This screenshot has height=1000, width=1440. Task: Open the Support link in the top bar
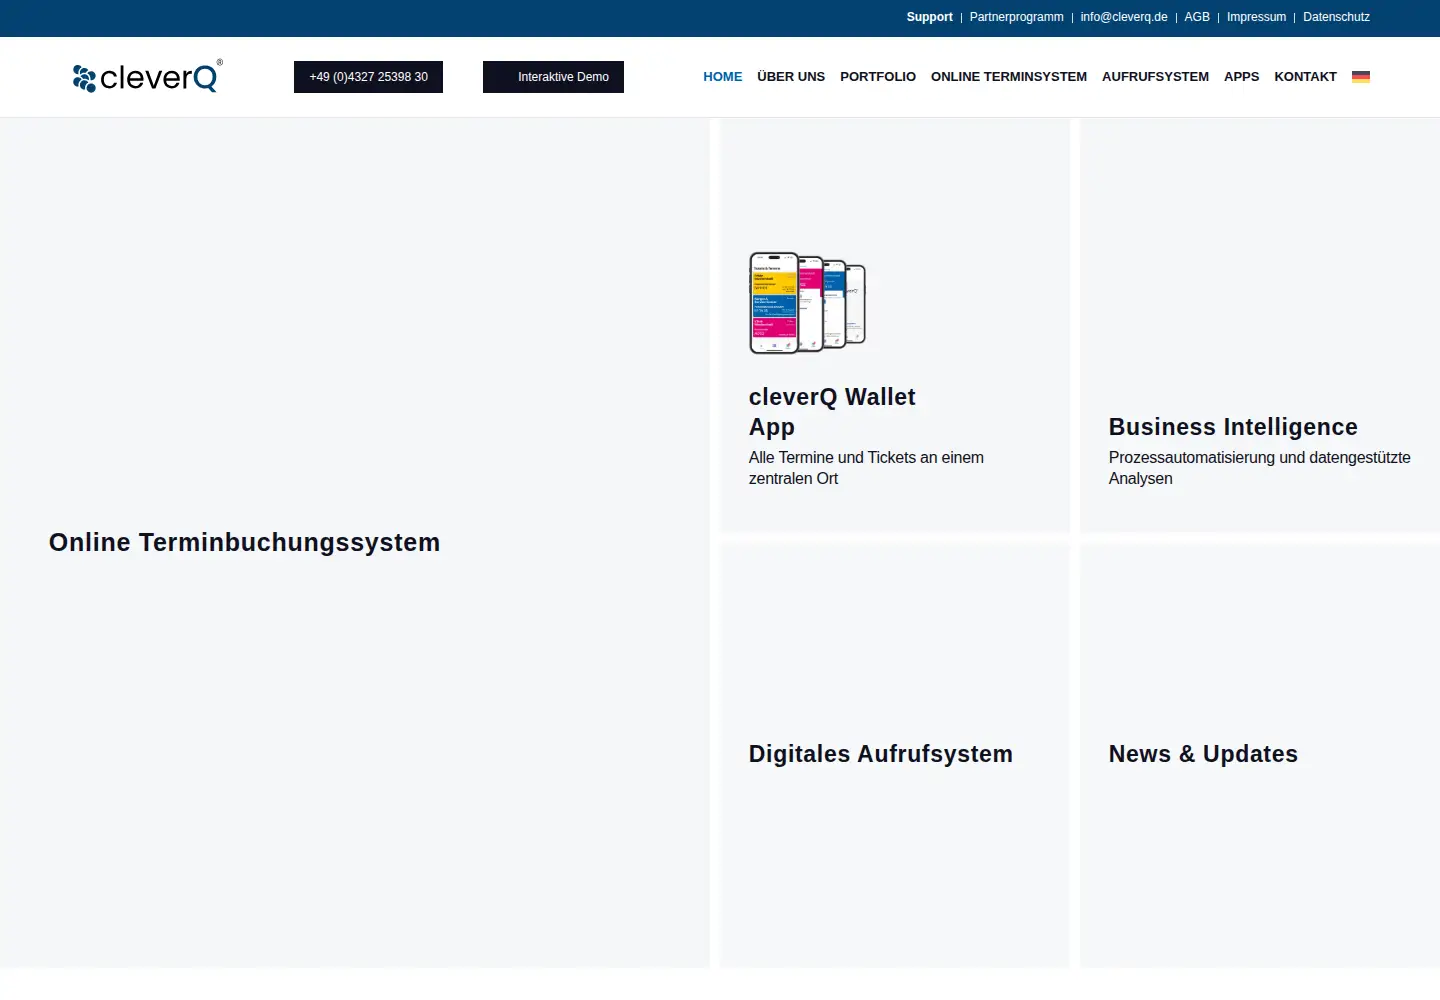click(929, 17)
